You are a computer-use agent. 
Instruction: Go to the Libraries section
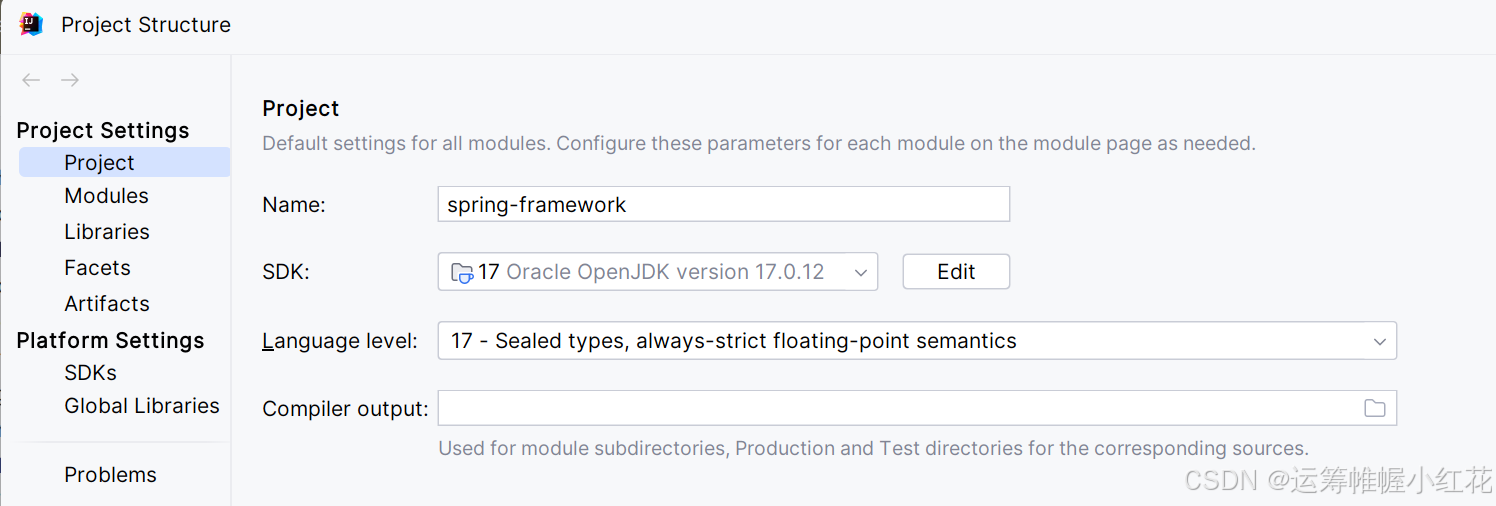(x=106, y=232)
